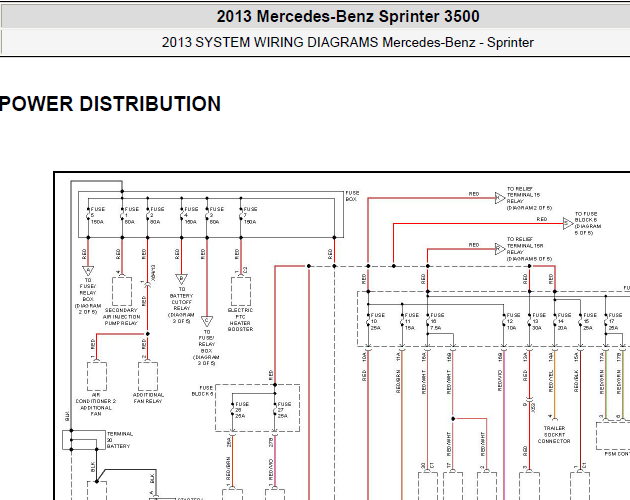Click the 'FUSE 16 7.5A' label

(x=437, y=322)
